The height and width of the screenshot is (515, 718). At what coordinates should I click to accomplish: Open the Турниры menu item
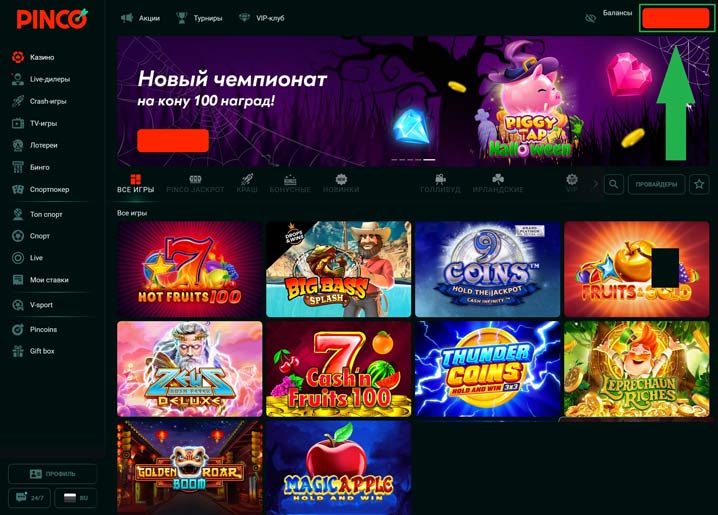click(x=200, y=18)
